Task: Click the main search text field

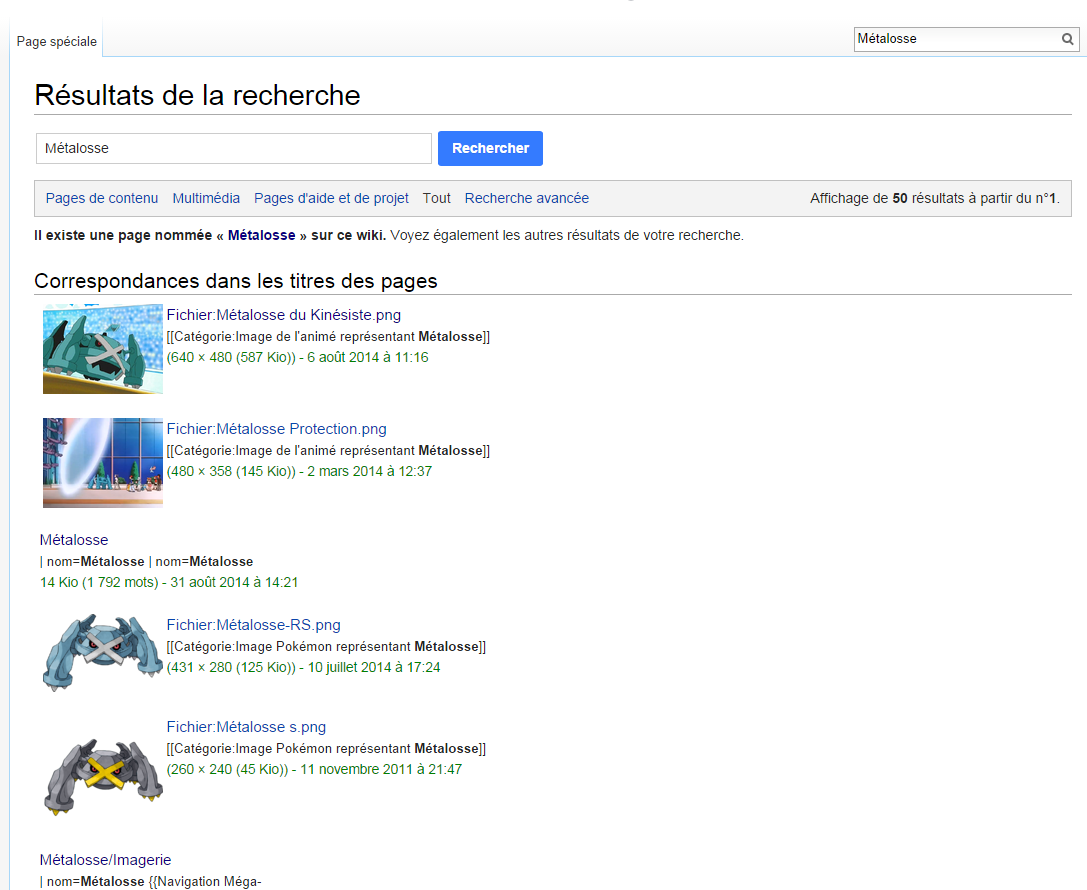Action: tap(233, 148)
